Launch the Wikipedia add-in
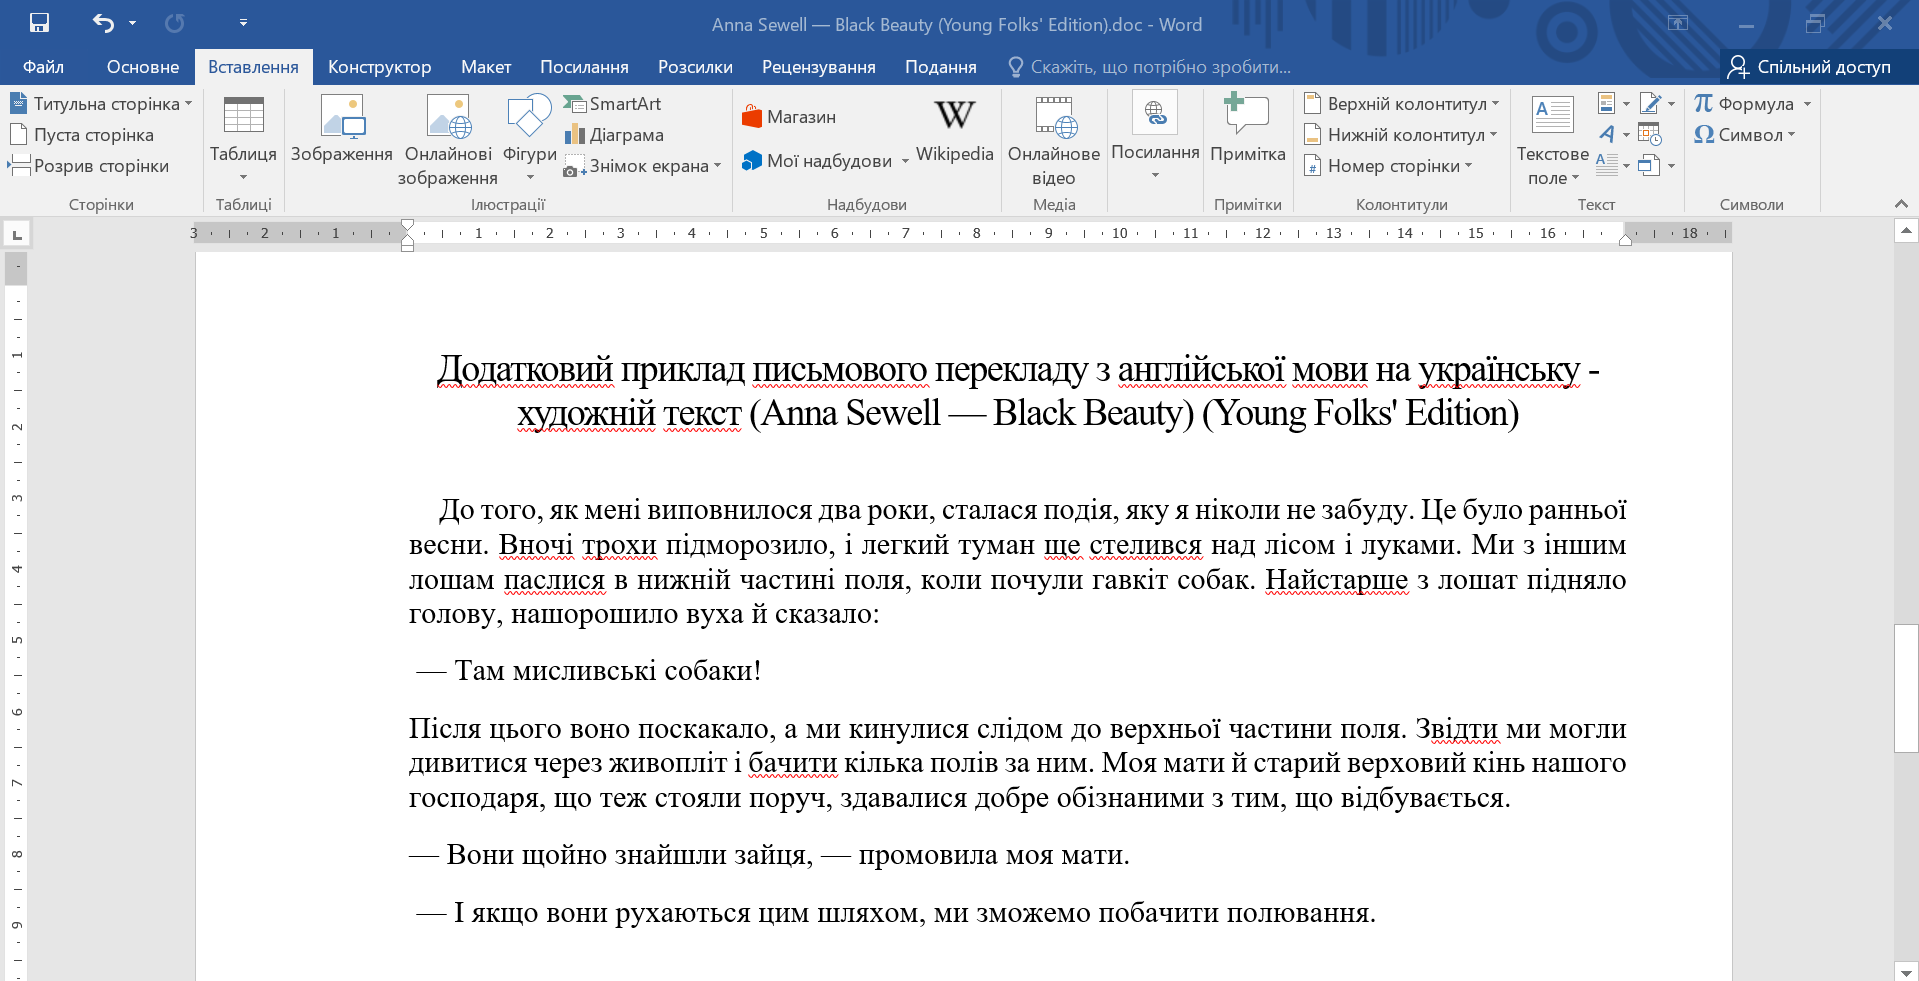 pos(955,130)
